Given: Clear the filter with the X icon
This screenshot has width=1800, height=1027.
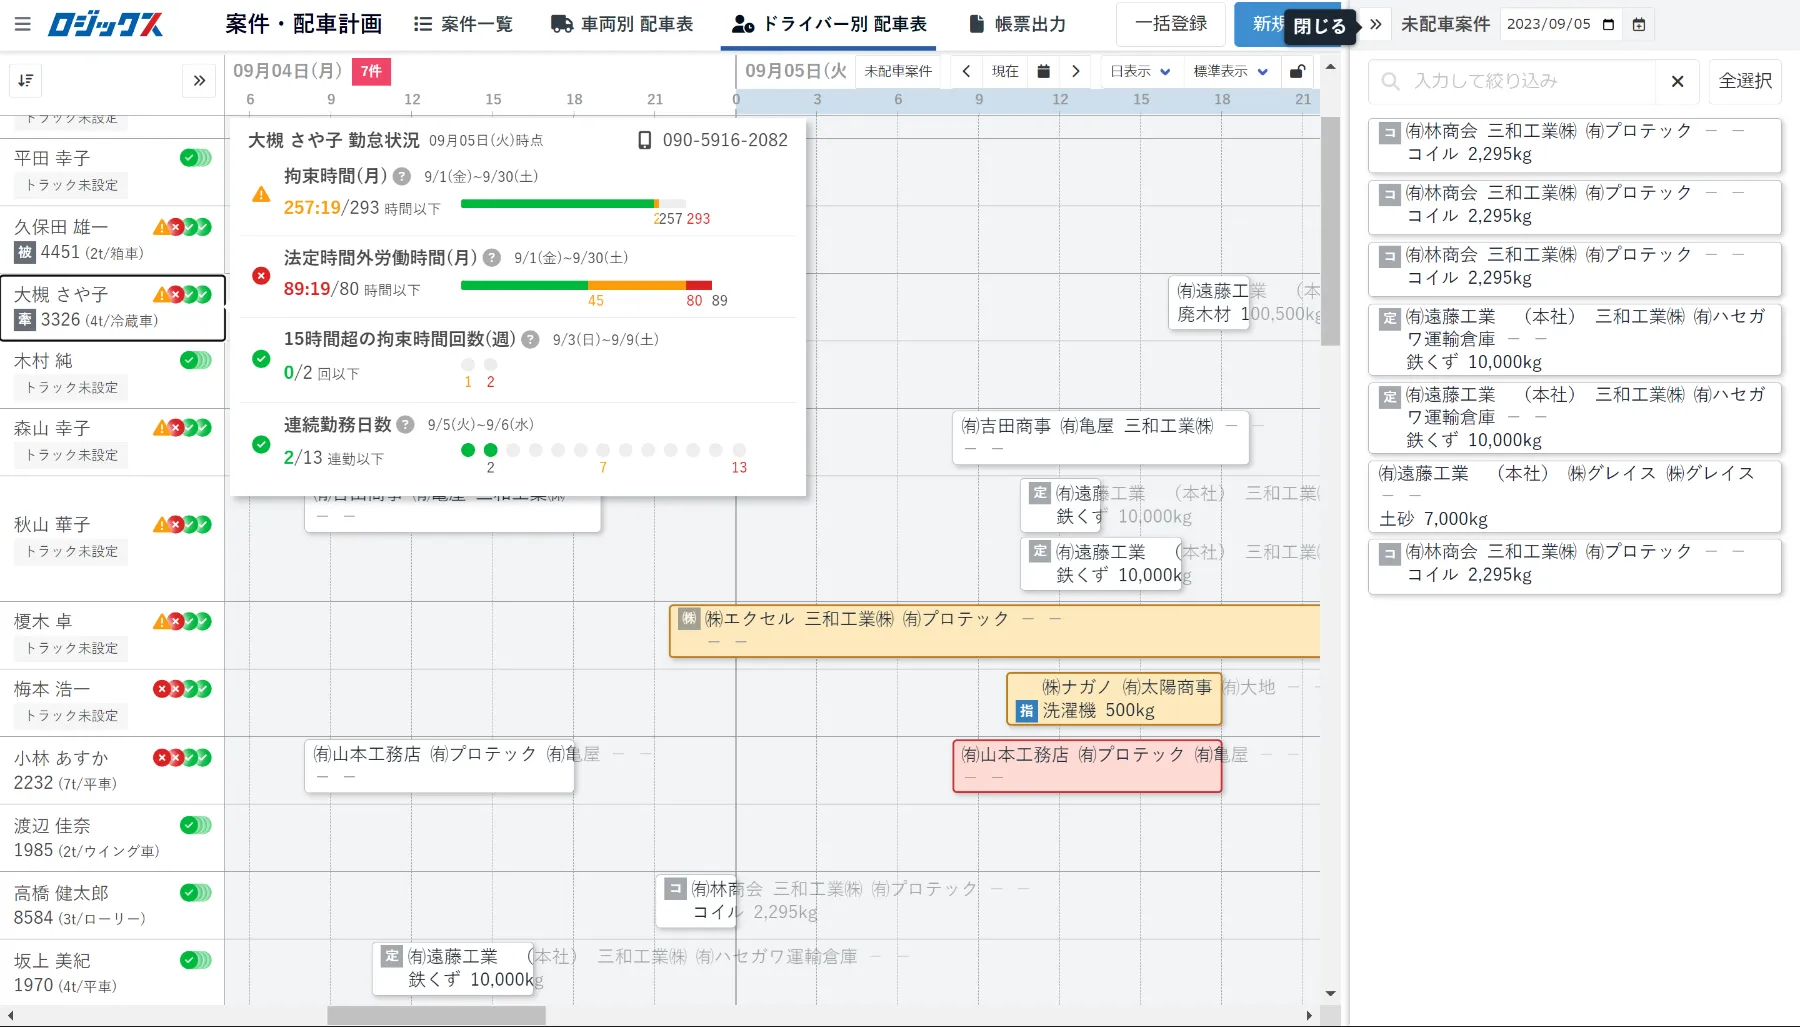Looking at the screenshot, I should click(x=1677, y=81).
